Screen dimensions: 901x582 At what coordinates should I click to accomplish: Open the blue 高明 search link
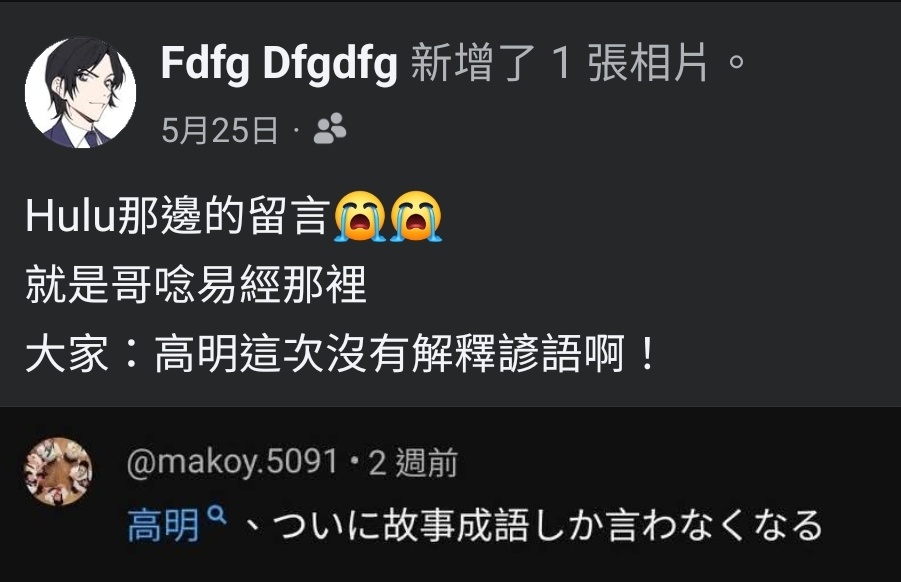coord(163,526)
